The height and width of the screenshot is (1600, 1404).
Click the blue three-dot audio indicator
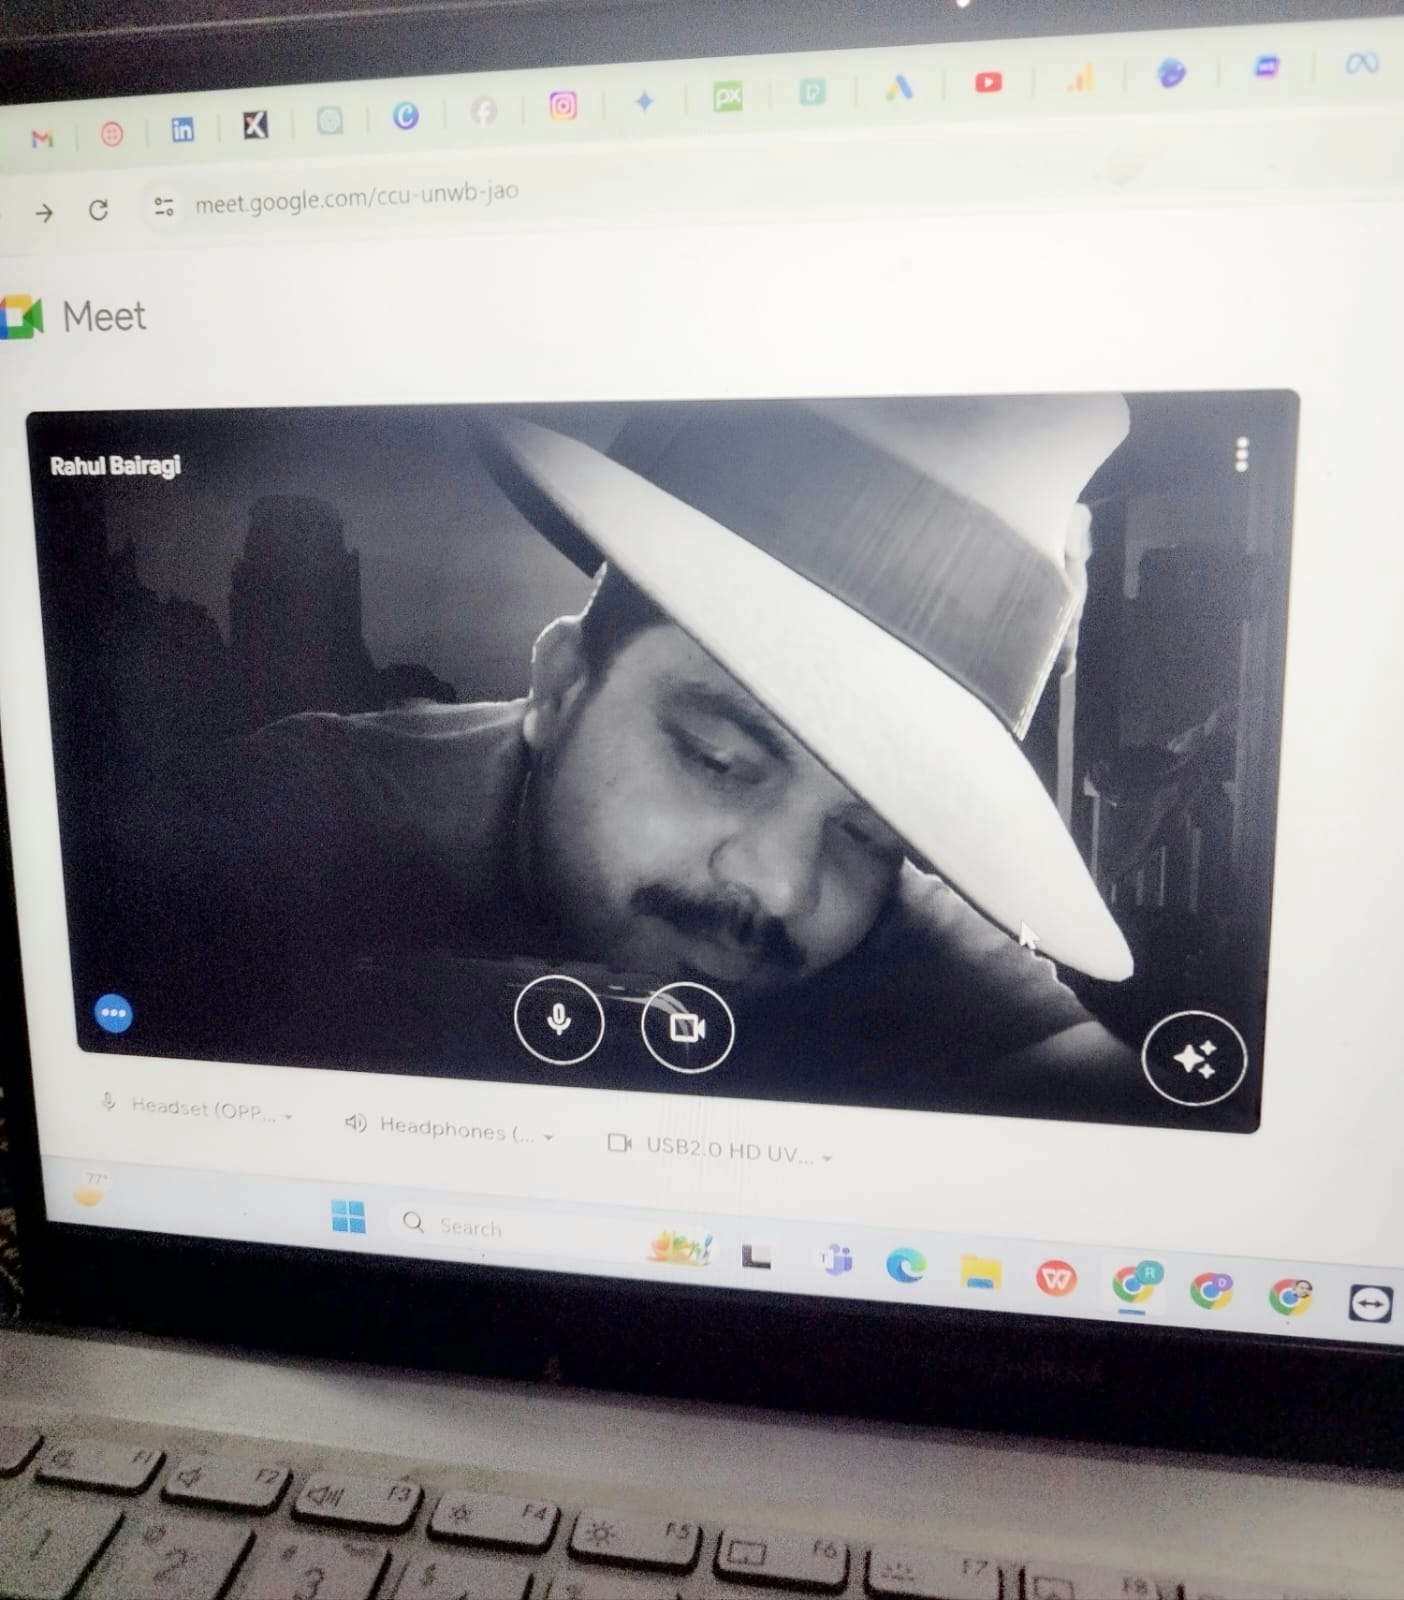click(114, 1013)
